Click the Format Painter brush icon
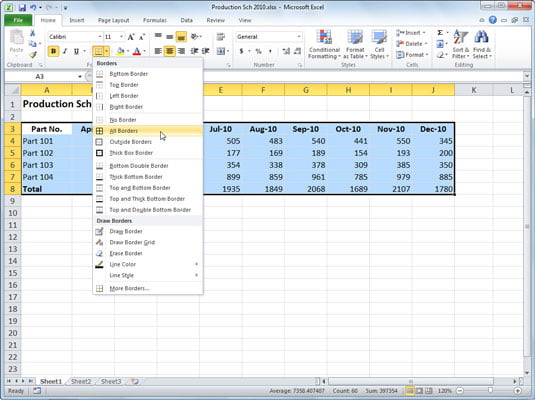 (33, 55)
